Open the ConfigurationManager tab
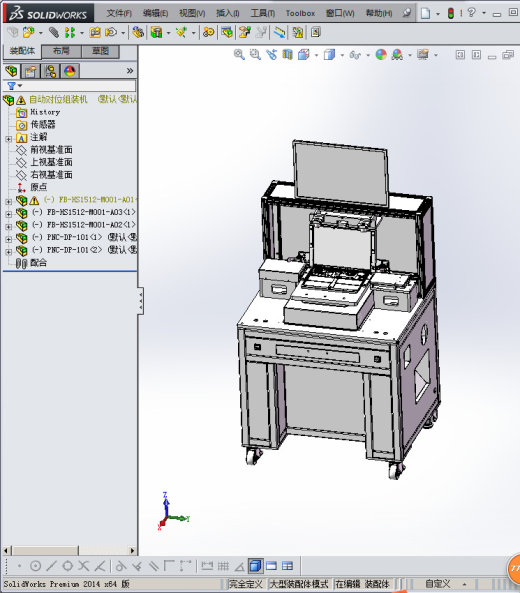This screenshot has height=593, width=520. 50,71
